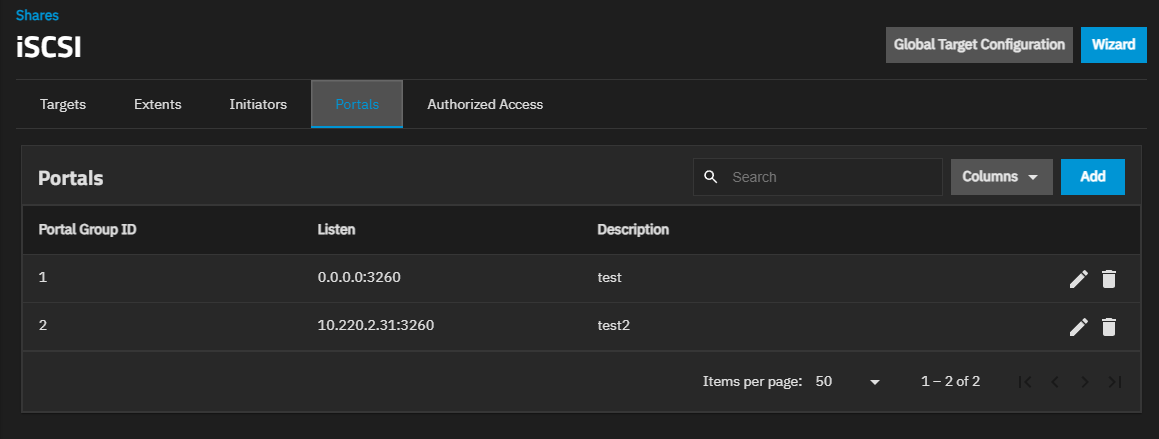Screen dimensions: 1159x439
Task: Edit the test2 portal with pencil icon
Action: click(x=1078, y=327)
